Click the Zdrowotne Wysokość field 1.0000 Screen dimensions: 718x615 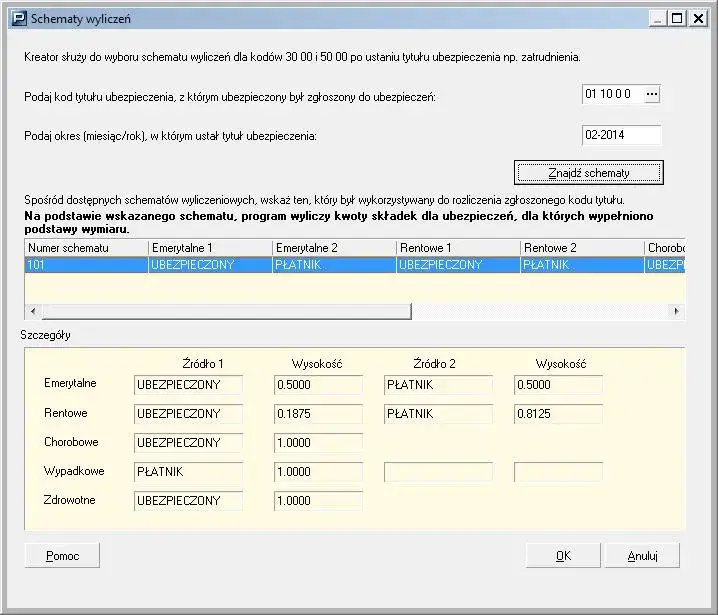point(318,501)
